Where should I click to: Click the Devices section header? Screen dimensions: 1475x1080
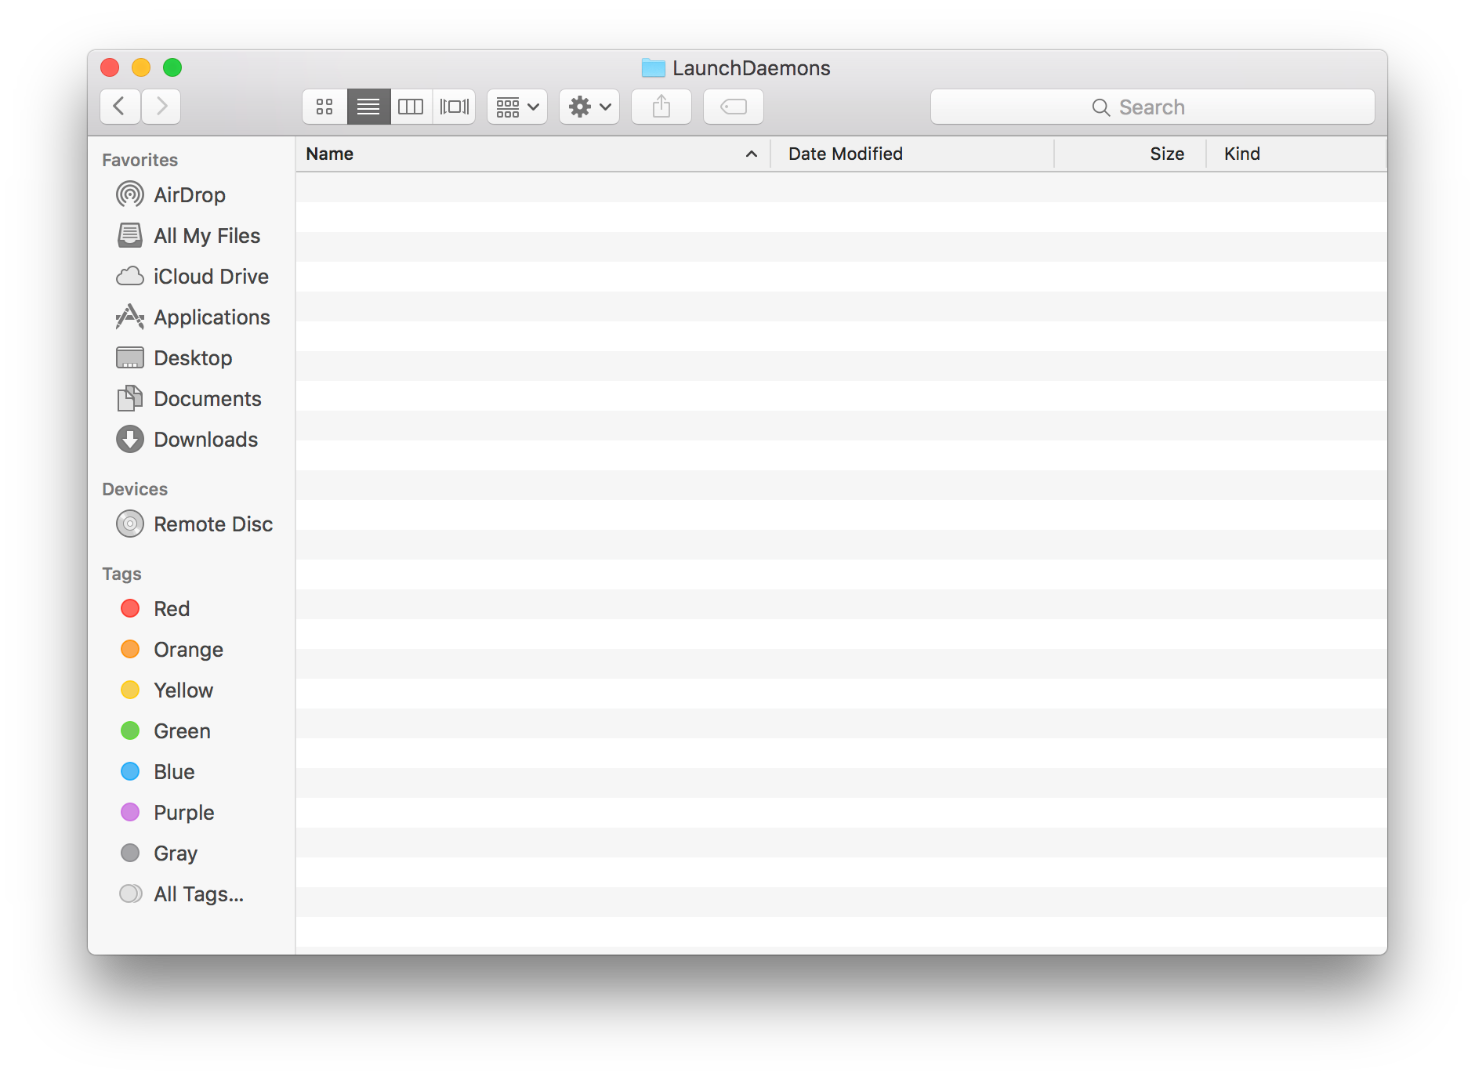(135, 489)
